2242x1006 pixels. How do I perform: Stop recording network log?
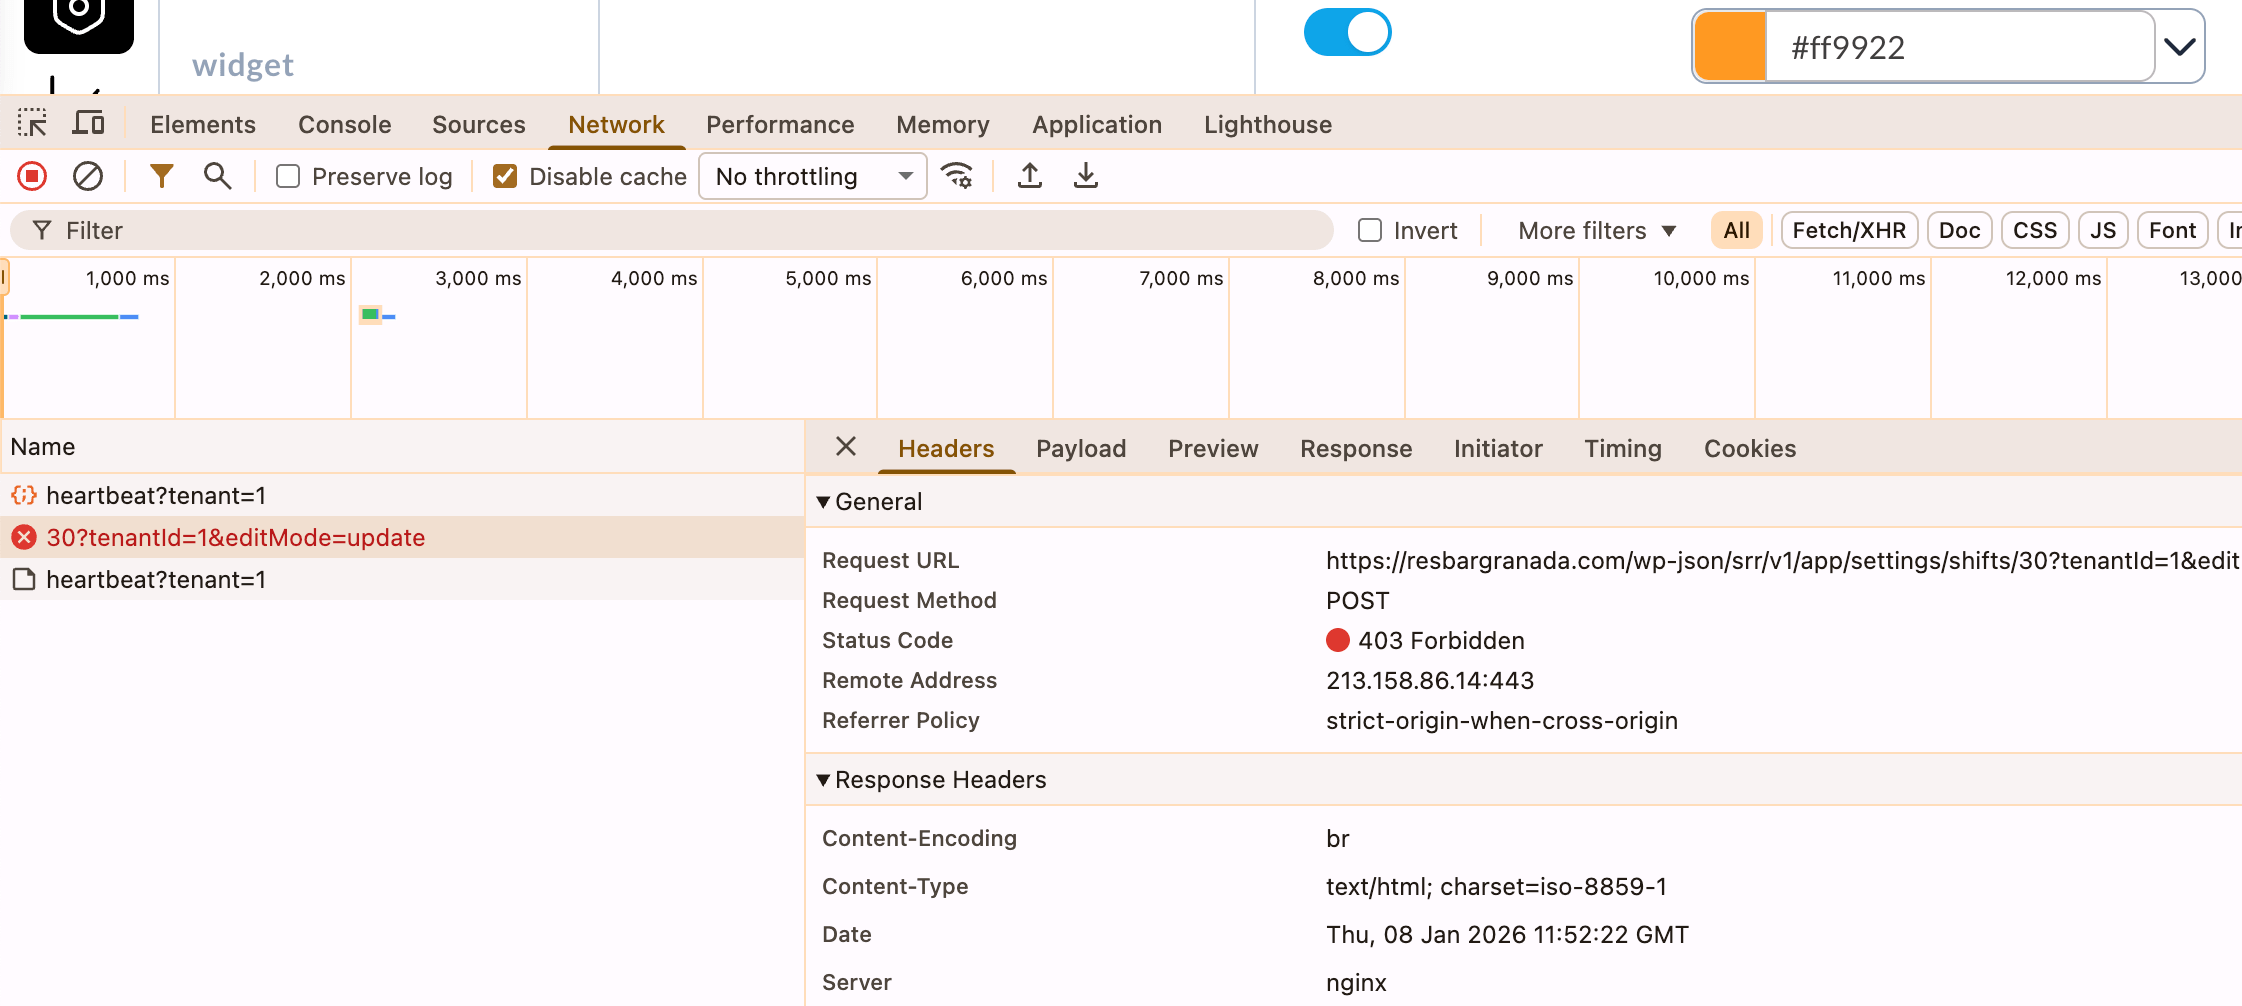32,177
